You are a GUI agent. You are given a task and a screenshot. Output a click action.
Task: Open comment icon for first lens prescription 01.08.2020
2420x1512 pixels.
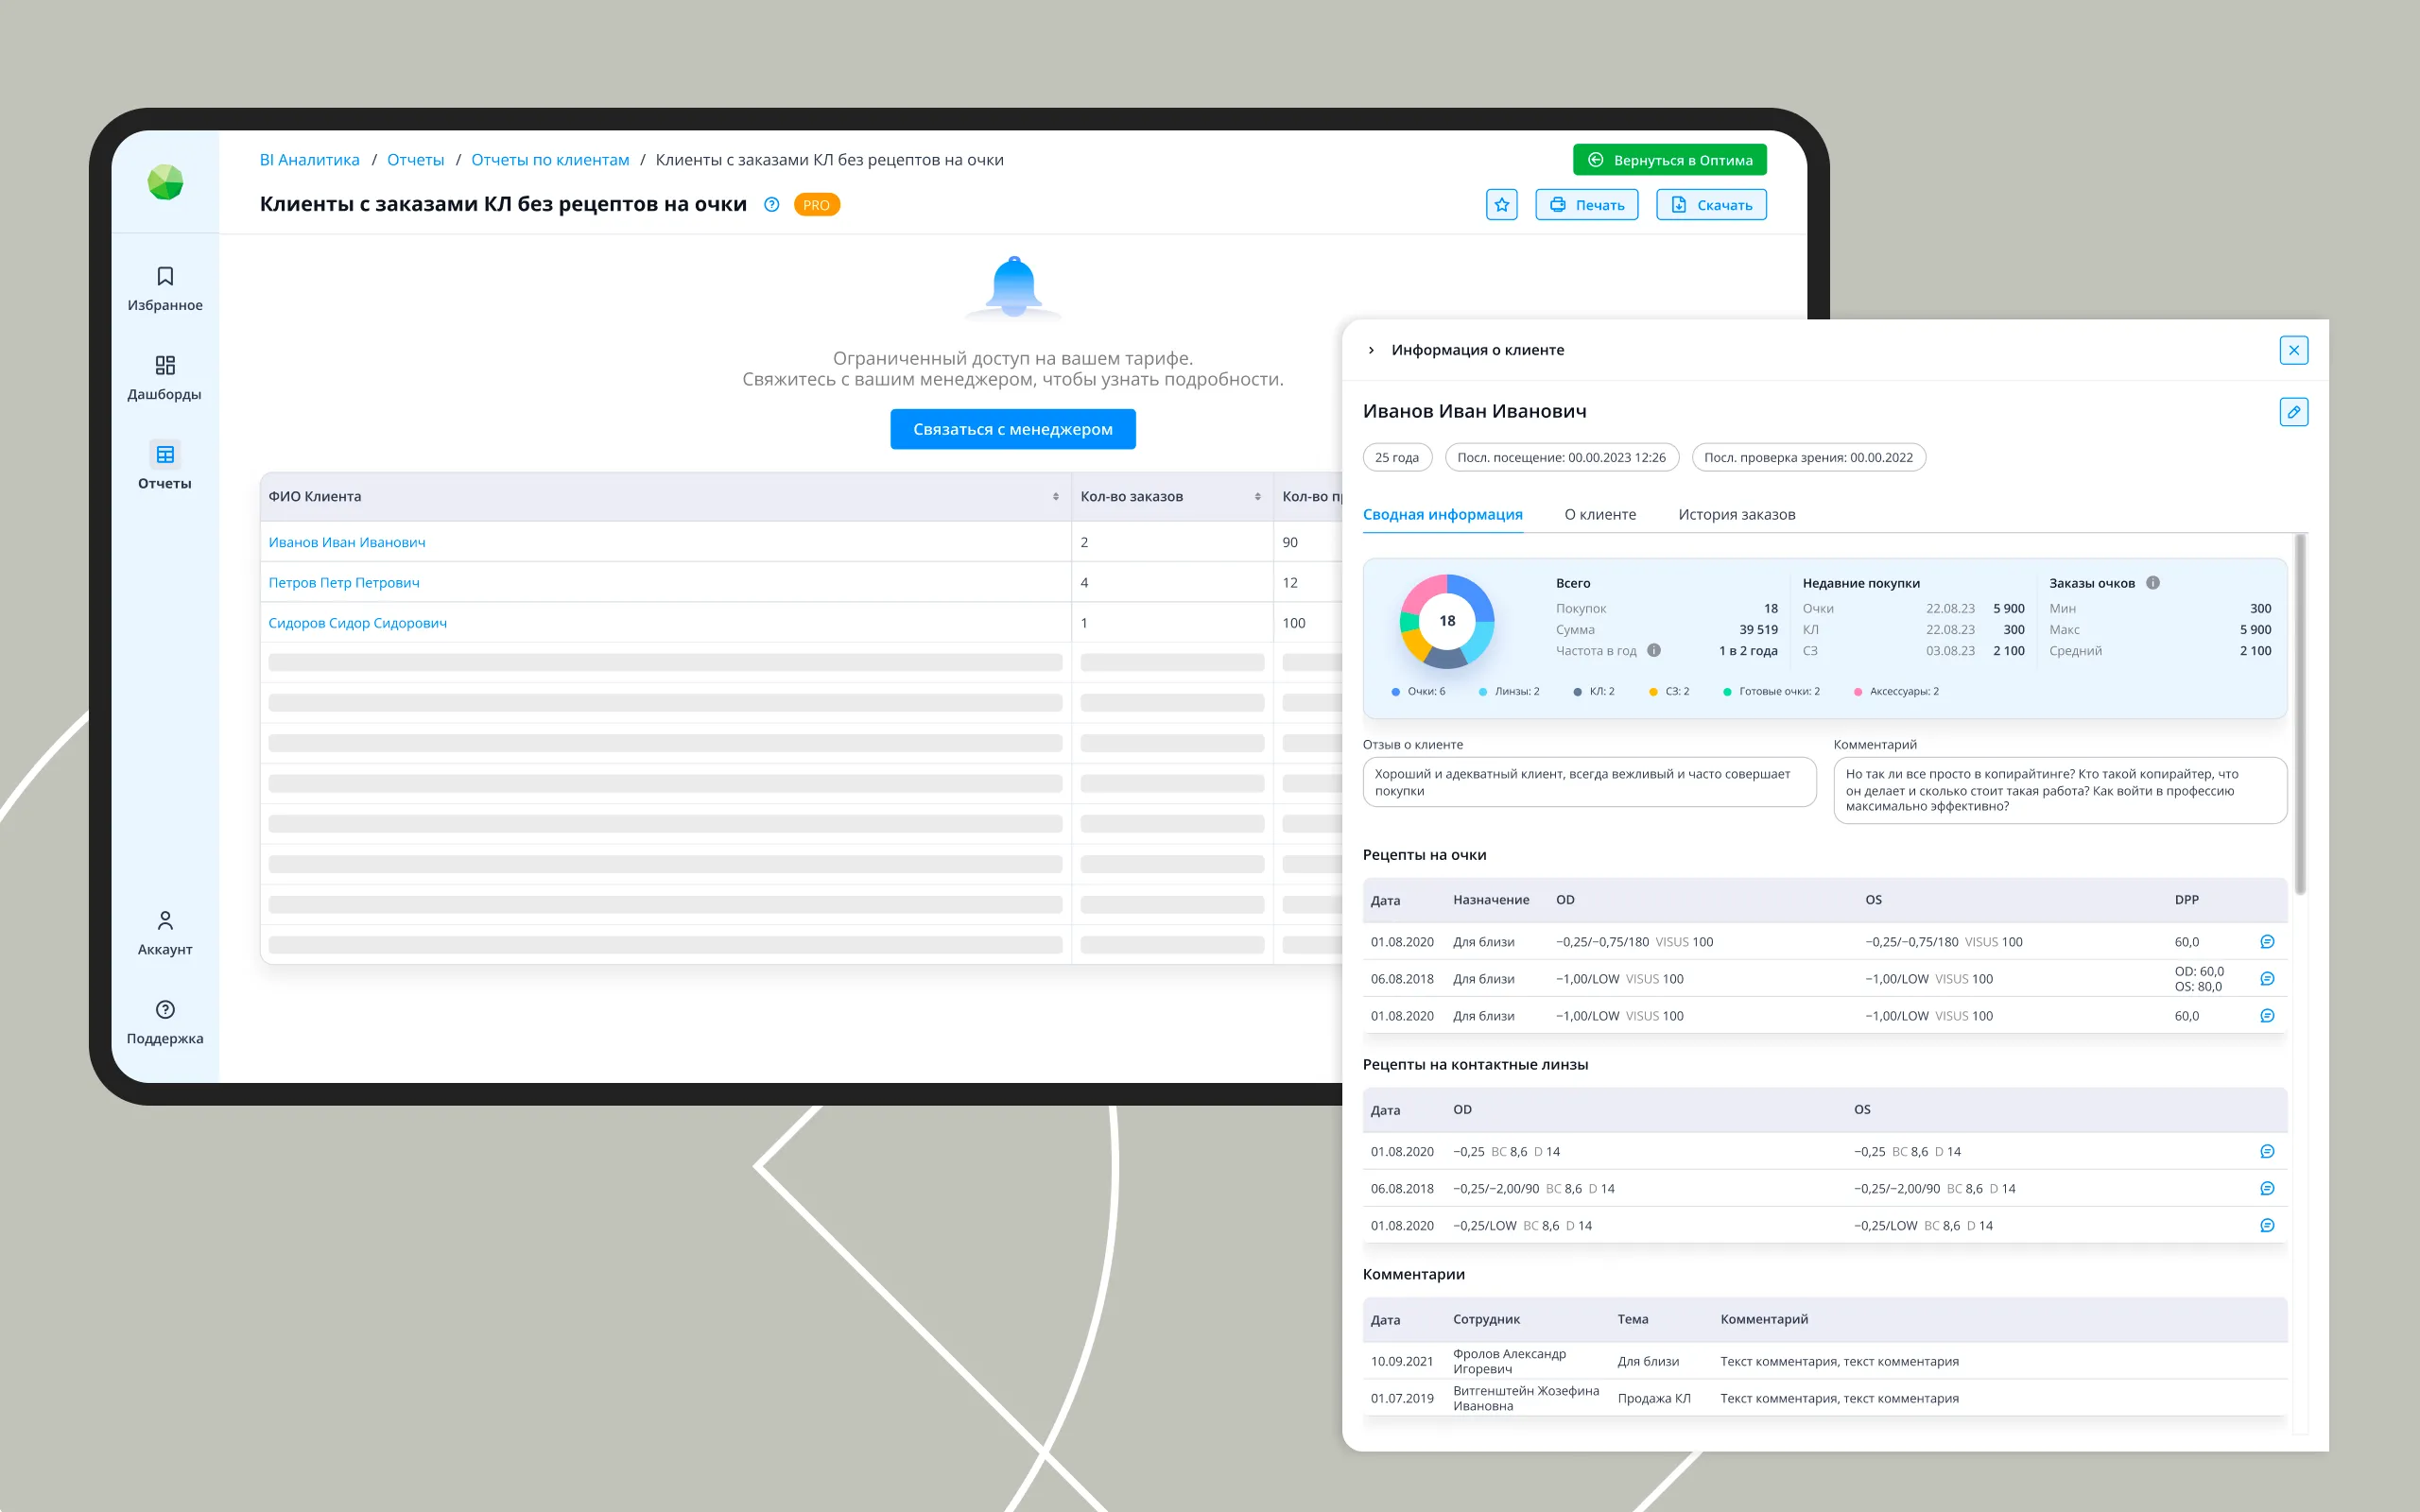click(2267, 1151)
